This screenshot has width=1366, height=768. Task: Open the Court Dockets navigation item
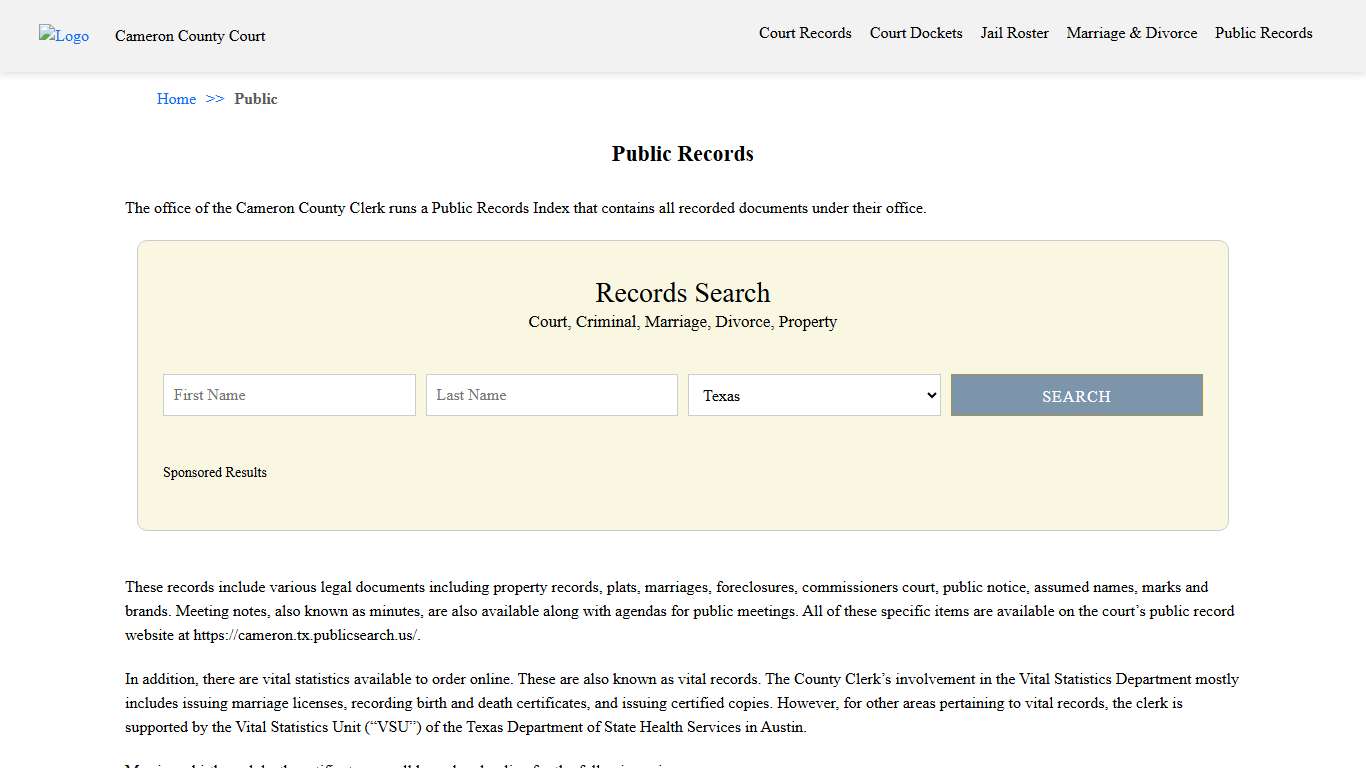pyautogui.click(x=915, y=33)
